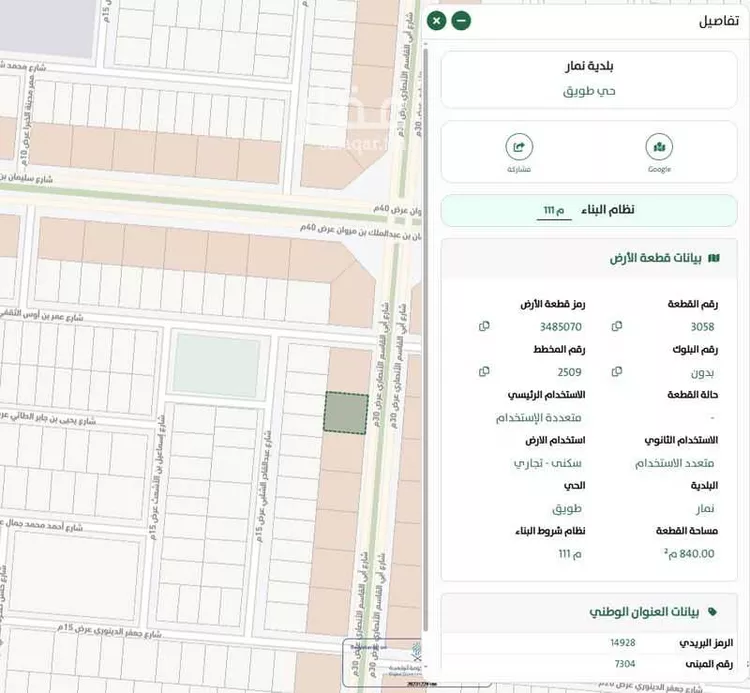This screenshot has height=693, width=750.
Task: Copy the plan number 2509
Action: point(484,372)
